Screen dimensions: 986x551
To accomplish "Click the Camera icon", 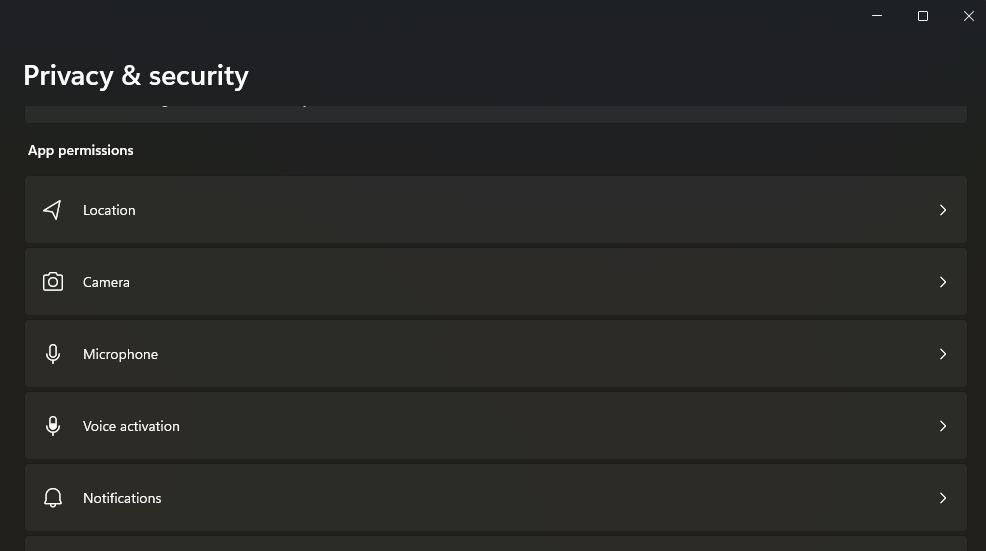I will [53, 282].
